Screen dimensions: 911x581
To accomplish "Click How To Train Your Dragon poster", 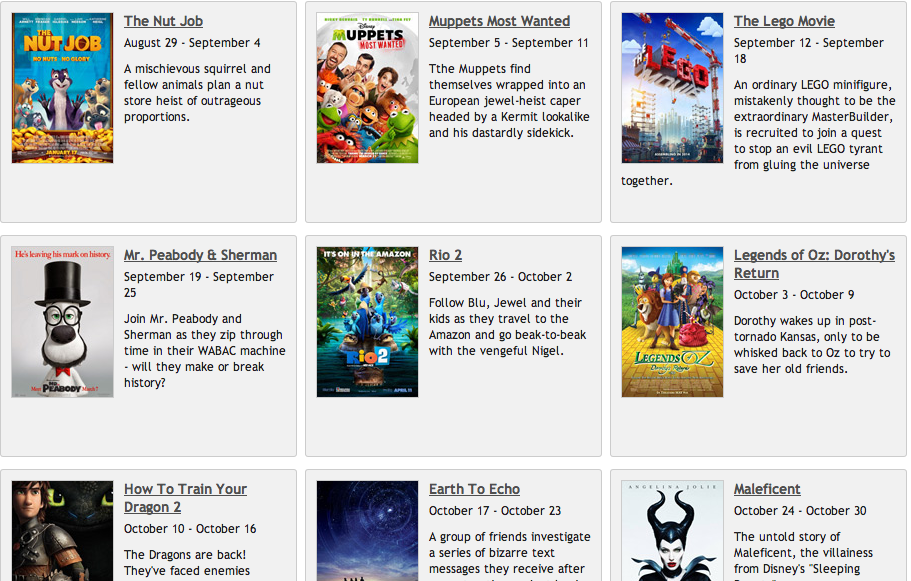I will click(x=62, y=530).
